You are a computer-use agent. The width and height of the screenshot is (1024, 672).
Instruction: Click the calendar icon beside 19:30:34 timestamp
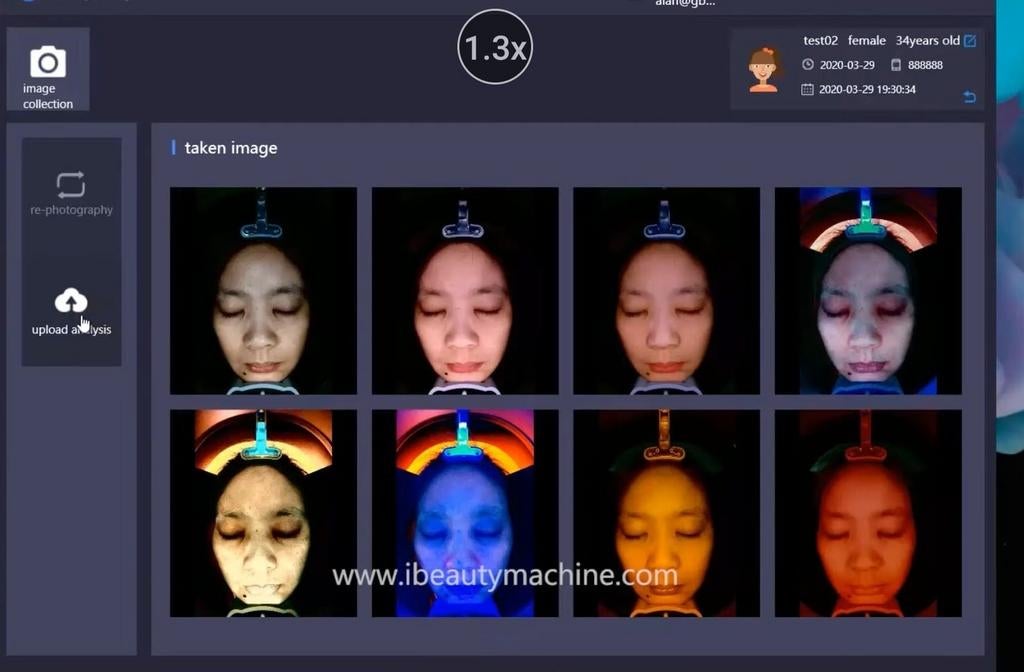tap(808, 89)
